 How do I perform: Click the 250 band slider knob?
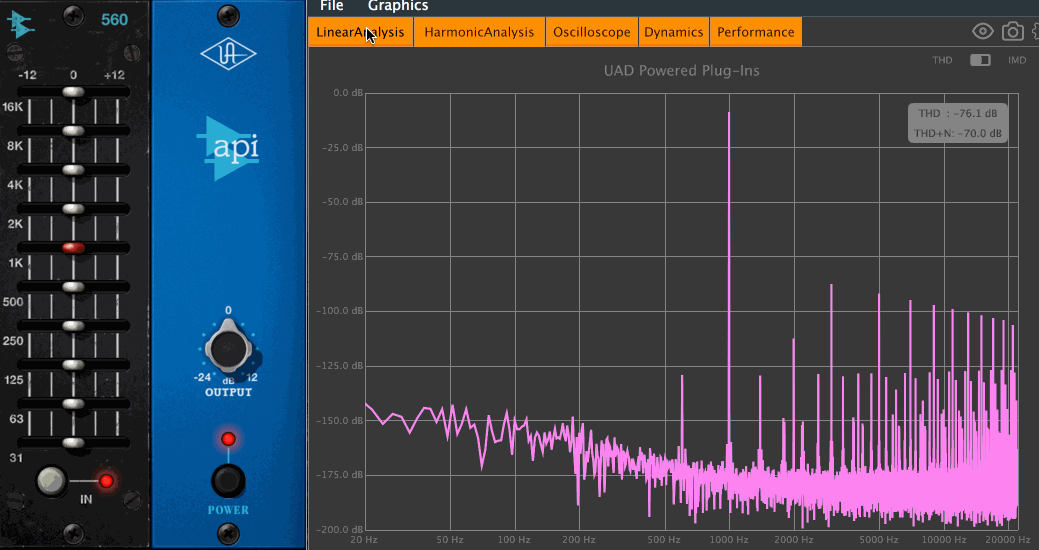pyautogui.click(x=74, y=326)
